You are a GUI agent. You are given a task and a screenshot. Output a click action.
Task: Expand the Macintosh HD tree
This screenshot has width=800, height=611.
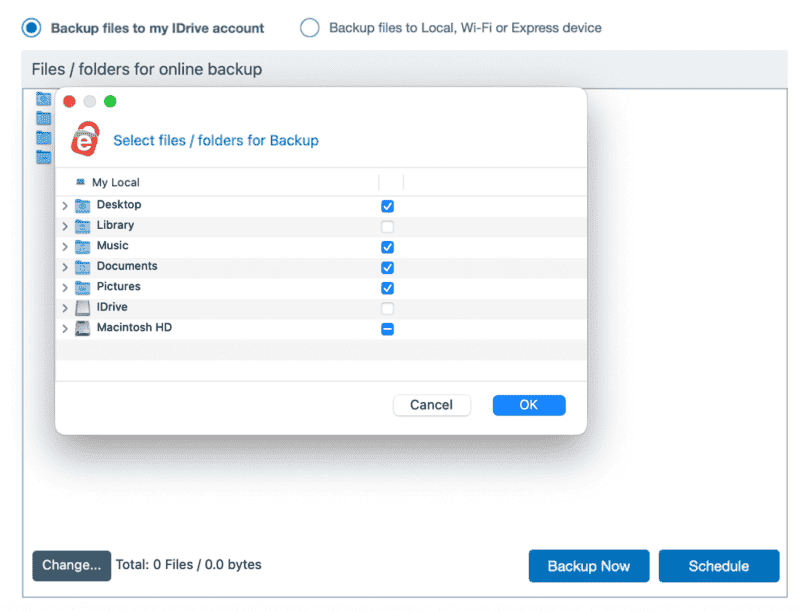pos(65,328)
